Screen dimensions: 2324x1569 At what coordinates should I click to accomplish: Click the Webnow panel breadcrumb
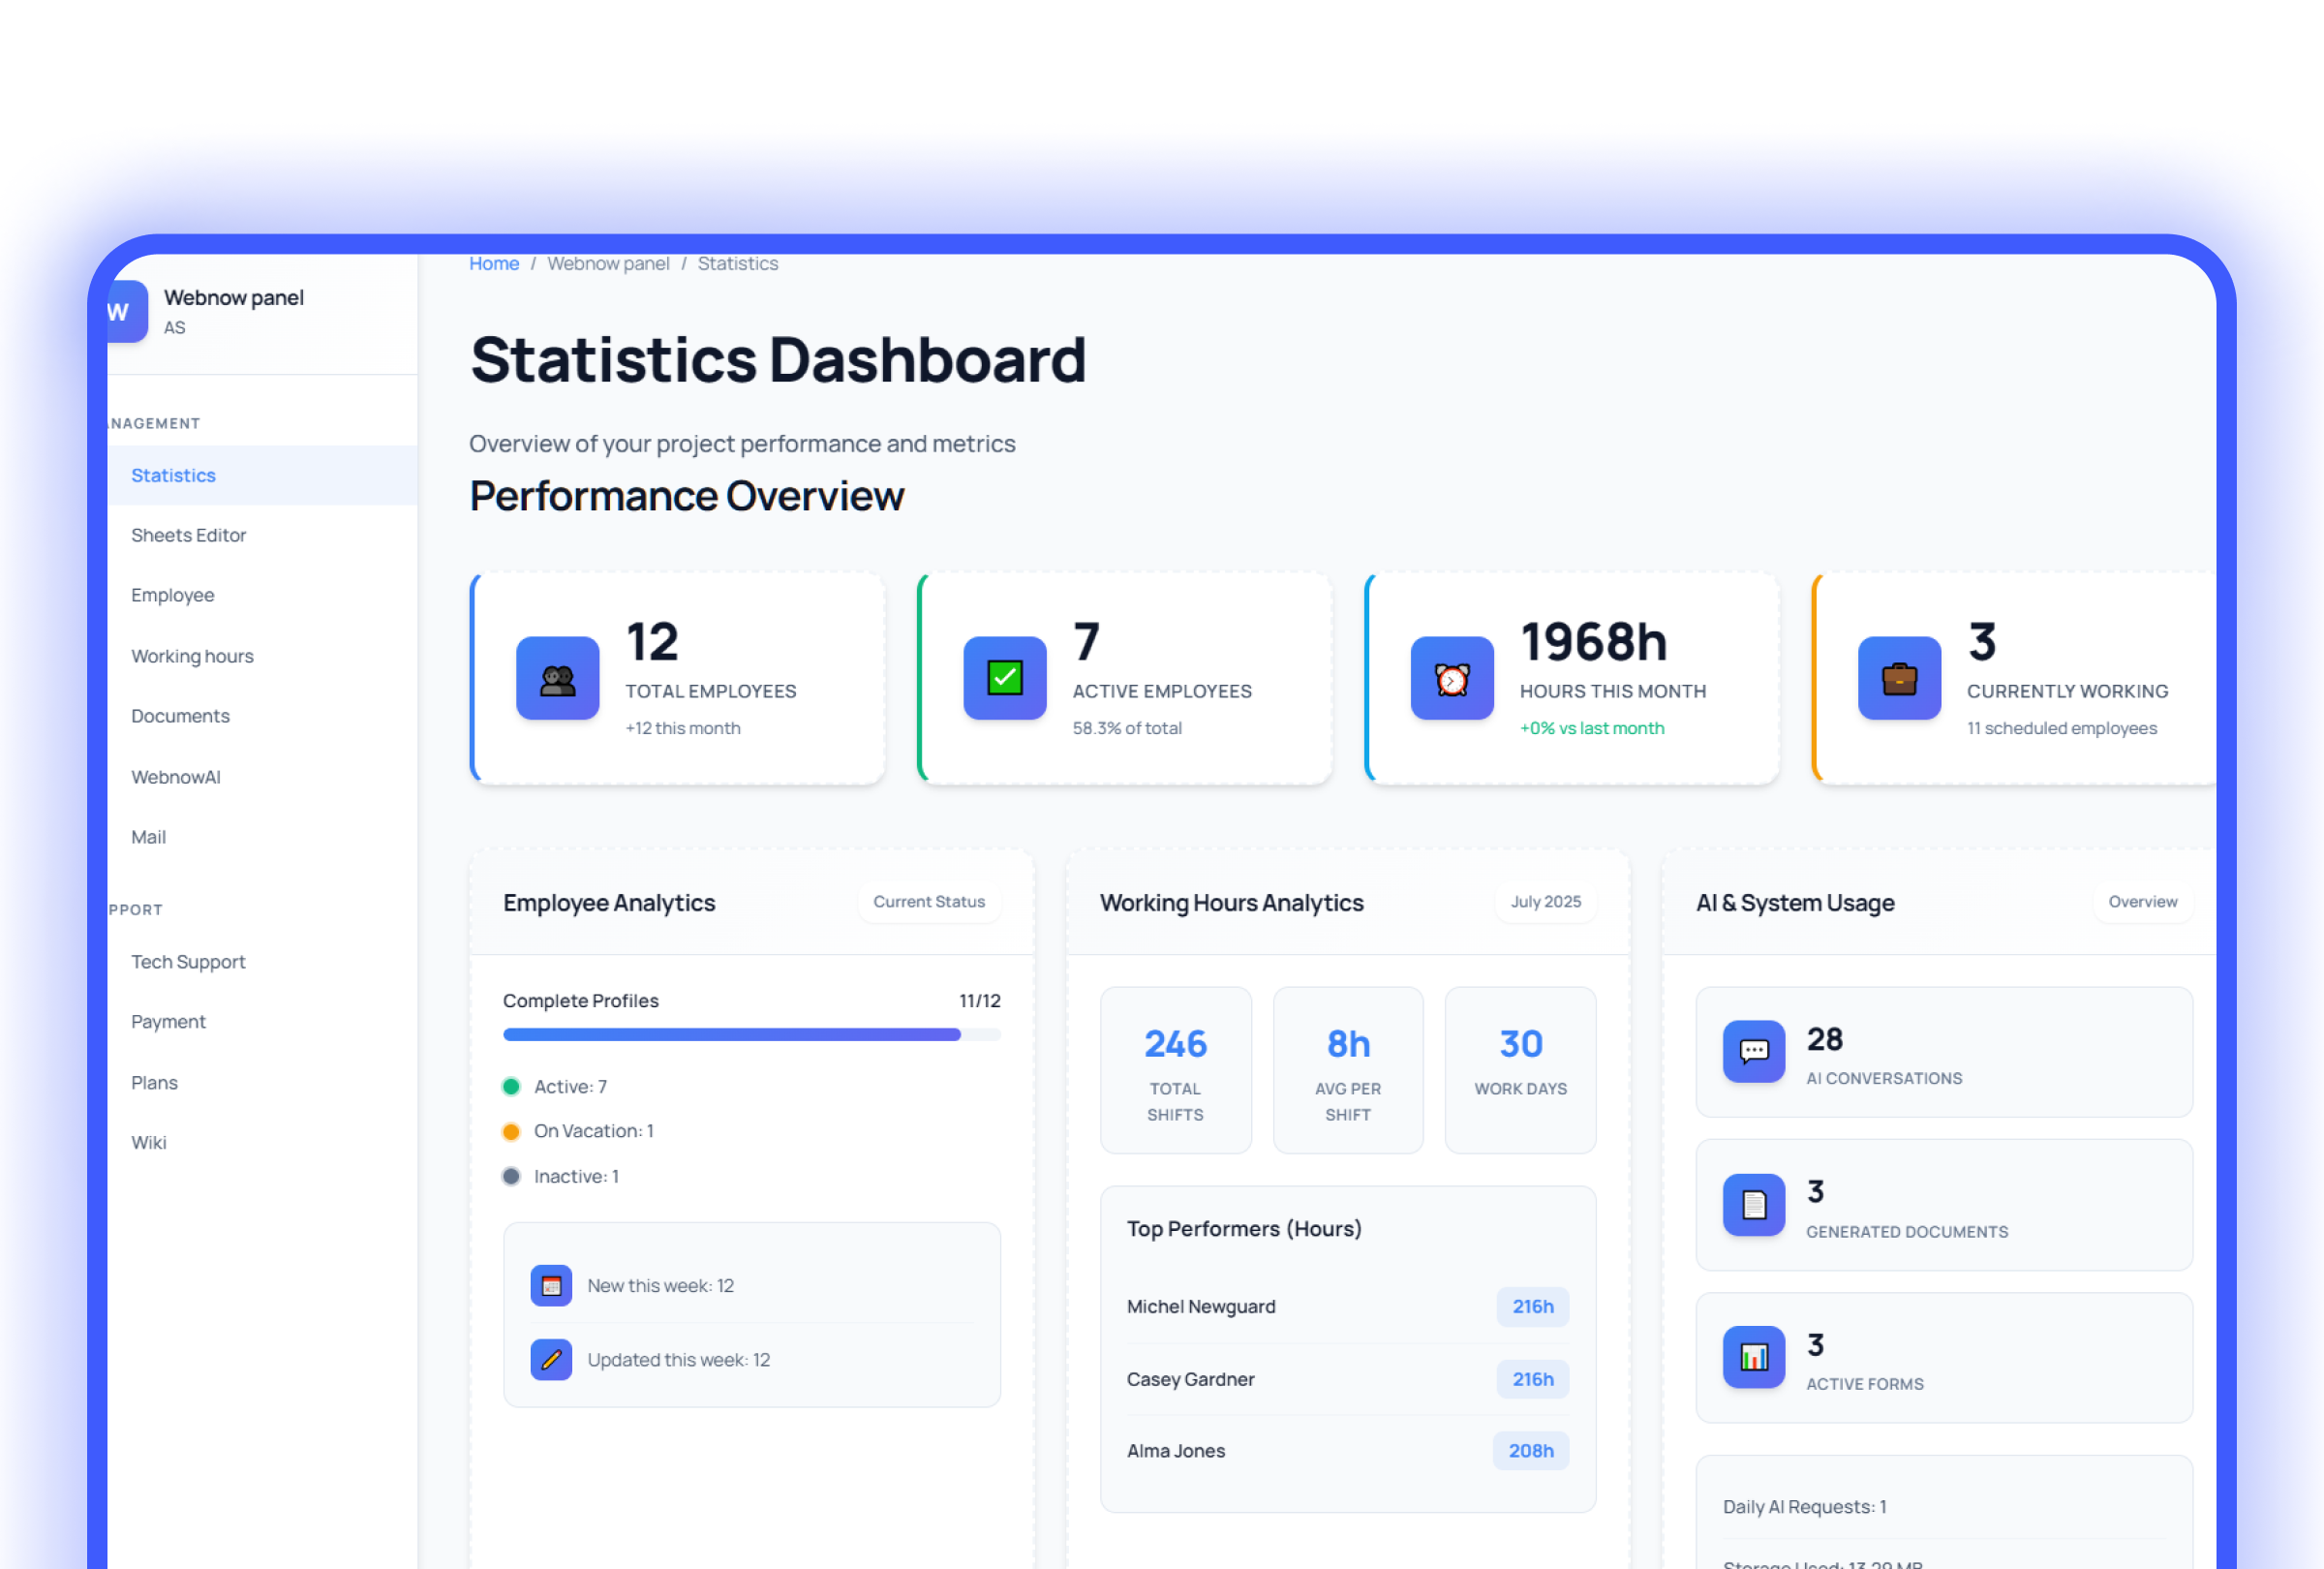click(608, 264)
